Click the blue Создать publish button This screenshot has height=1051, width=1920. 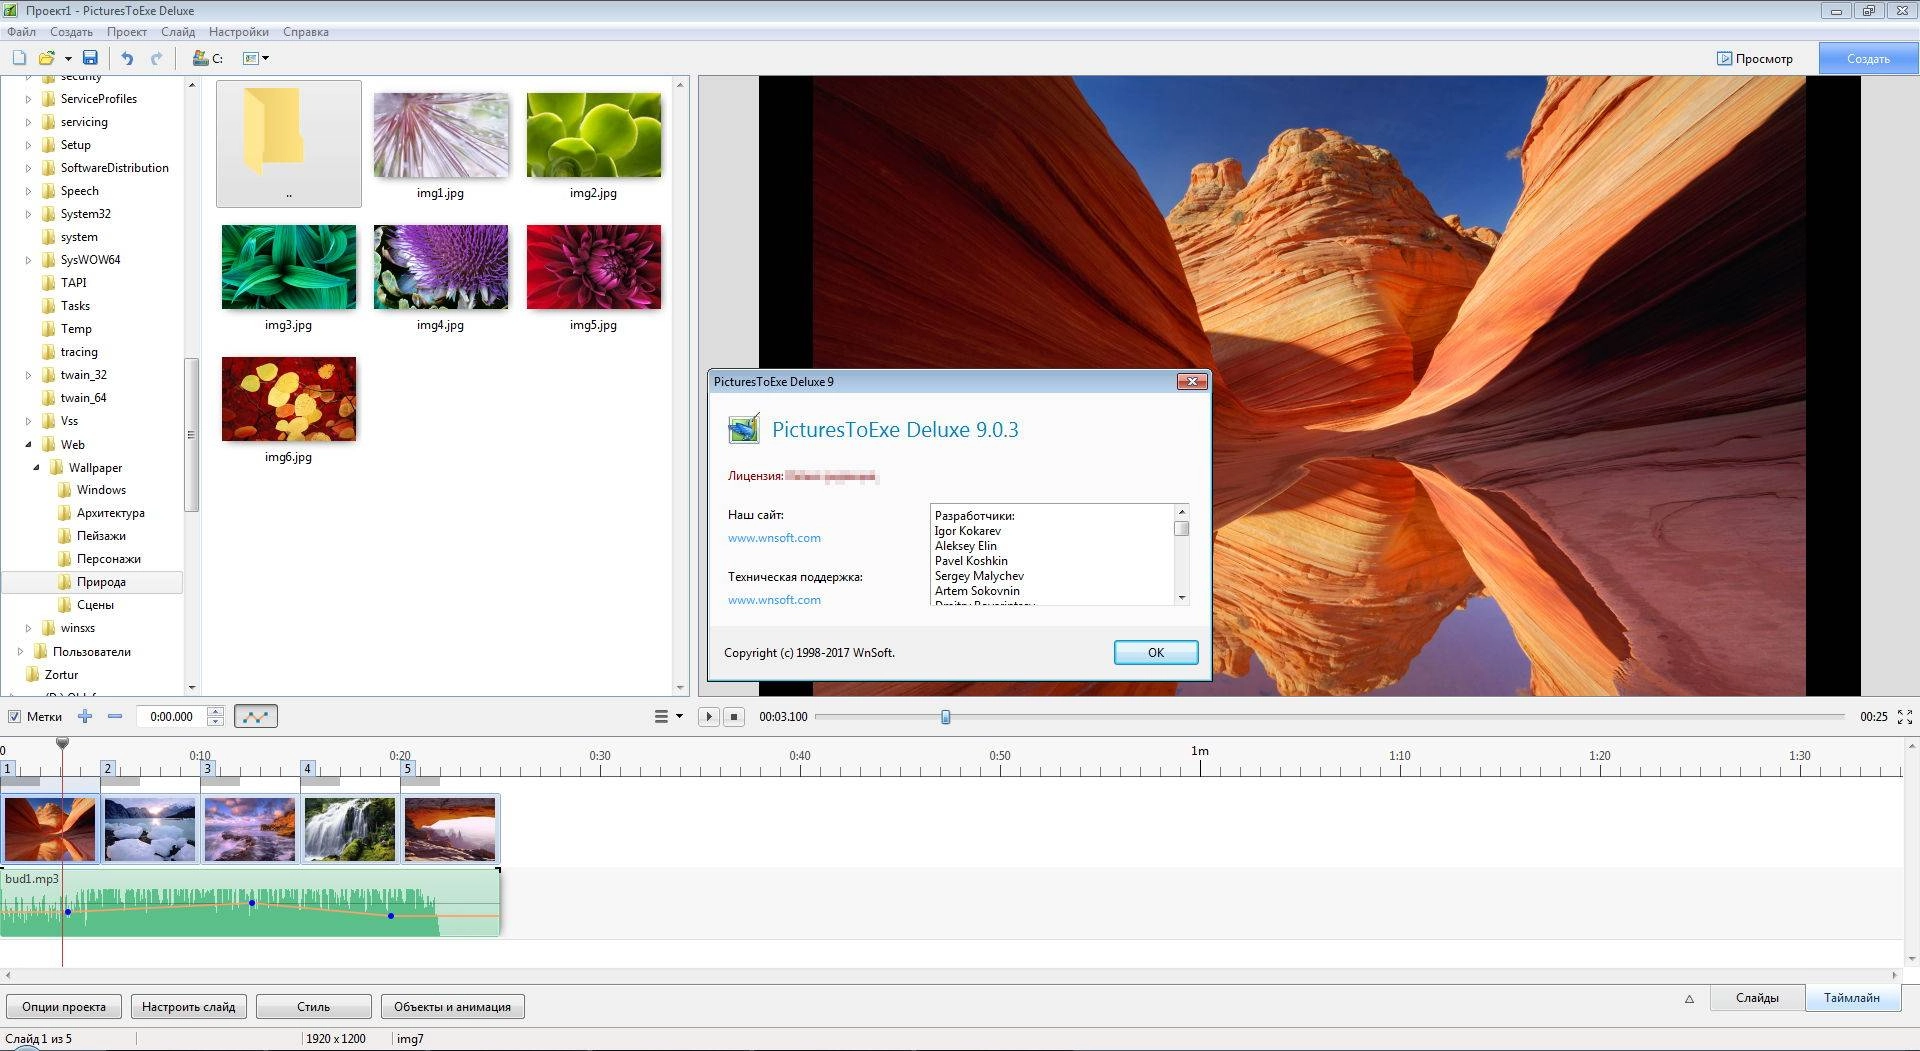tap(1868, 58)
